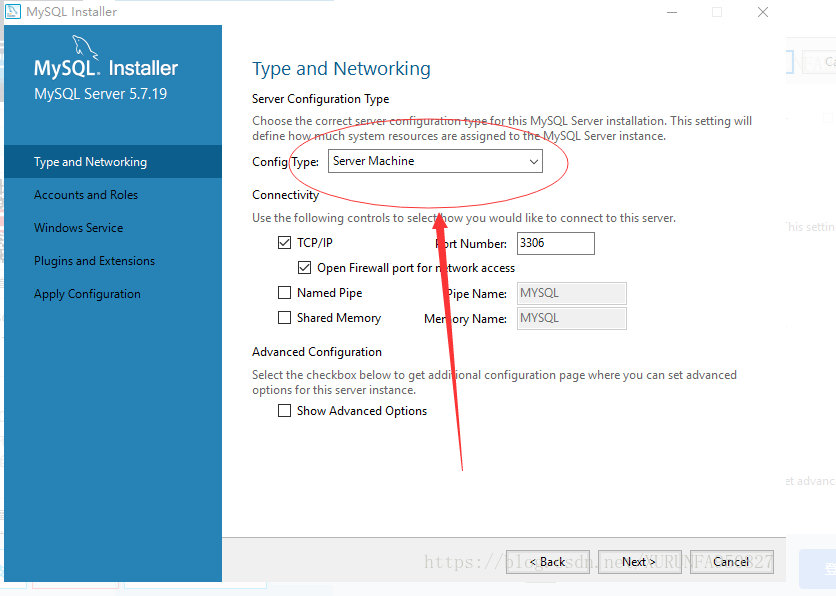Click the maximize window button
The height and width of the screenshot is (596, 836).
(x=717, y=12)
